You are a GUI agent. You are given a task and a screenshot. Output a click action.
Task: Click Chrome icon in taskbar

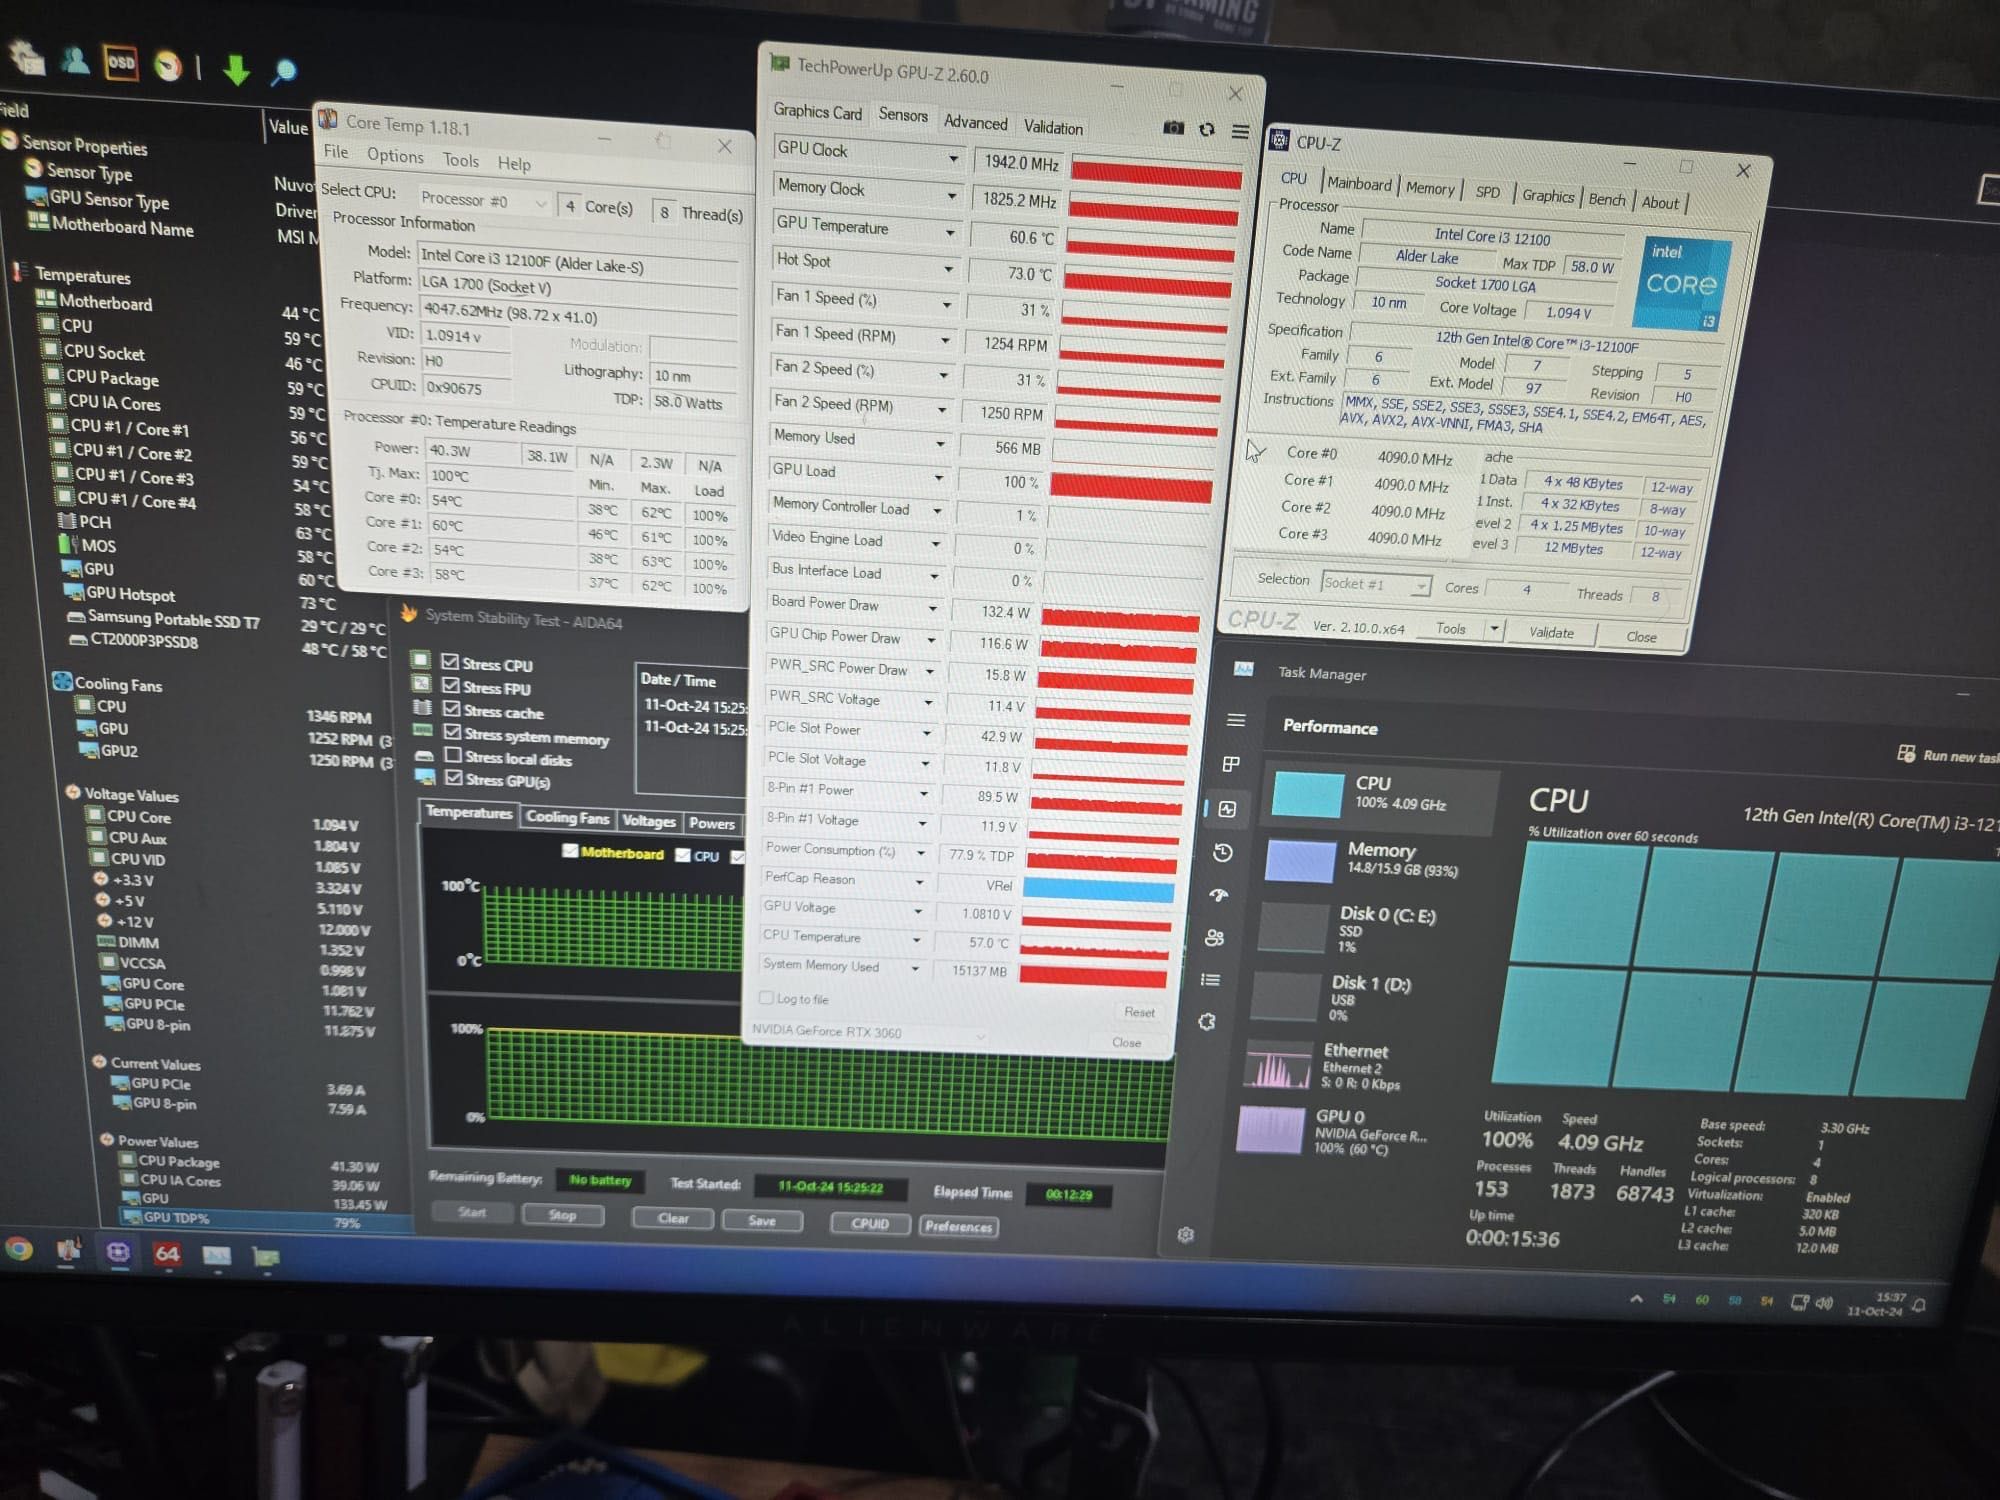19,1249
